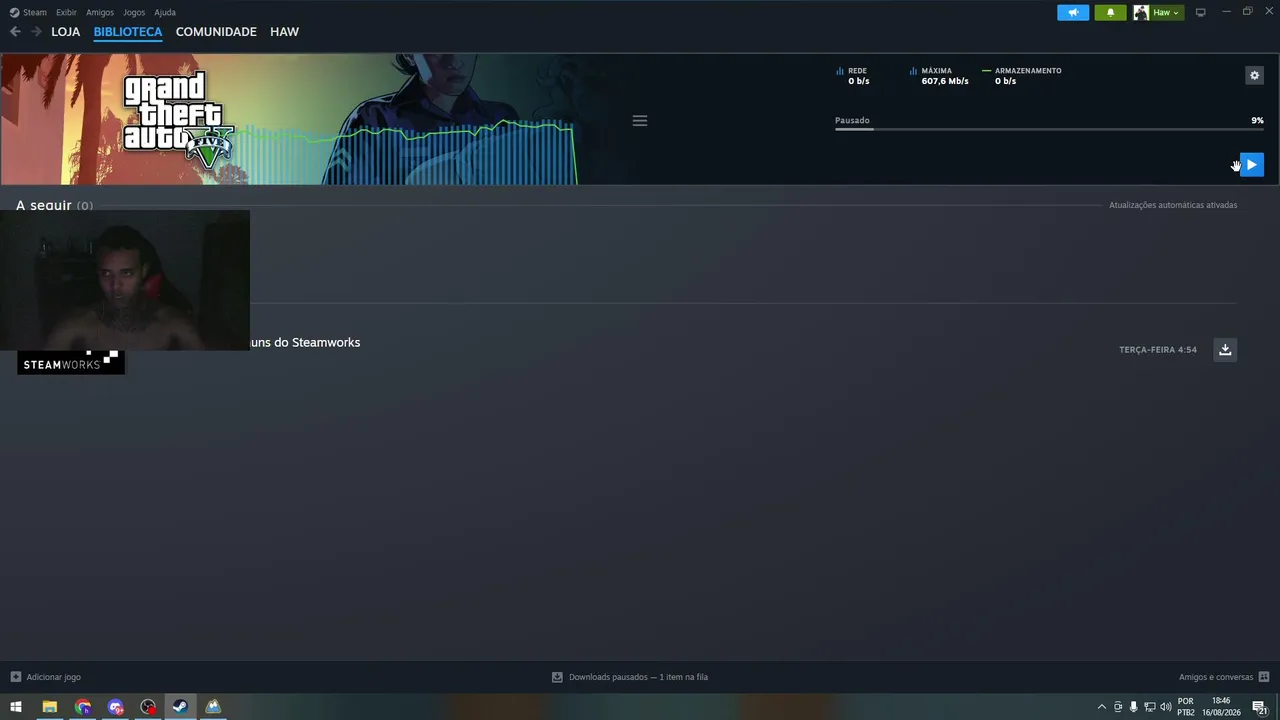Image resolution: width=1280 pixels, height=720 pixels.
Task: Open Windows notification center
Action: 1260,707
